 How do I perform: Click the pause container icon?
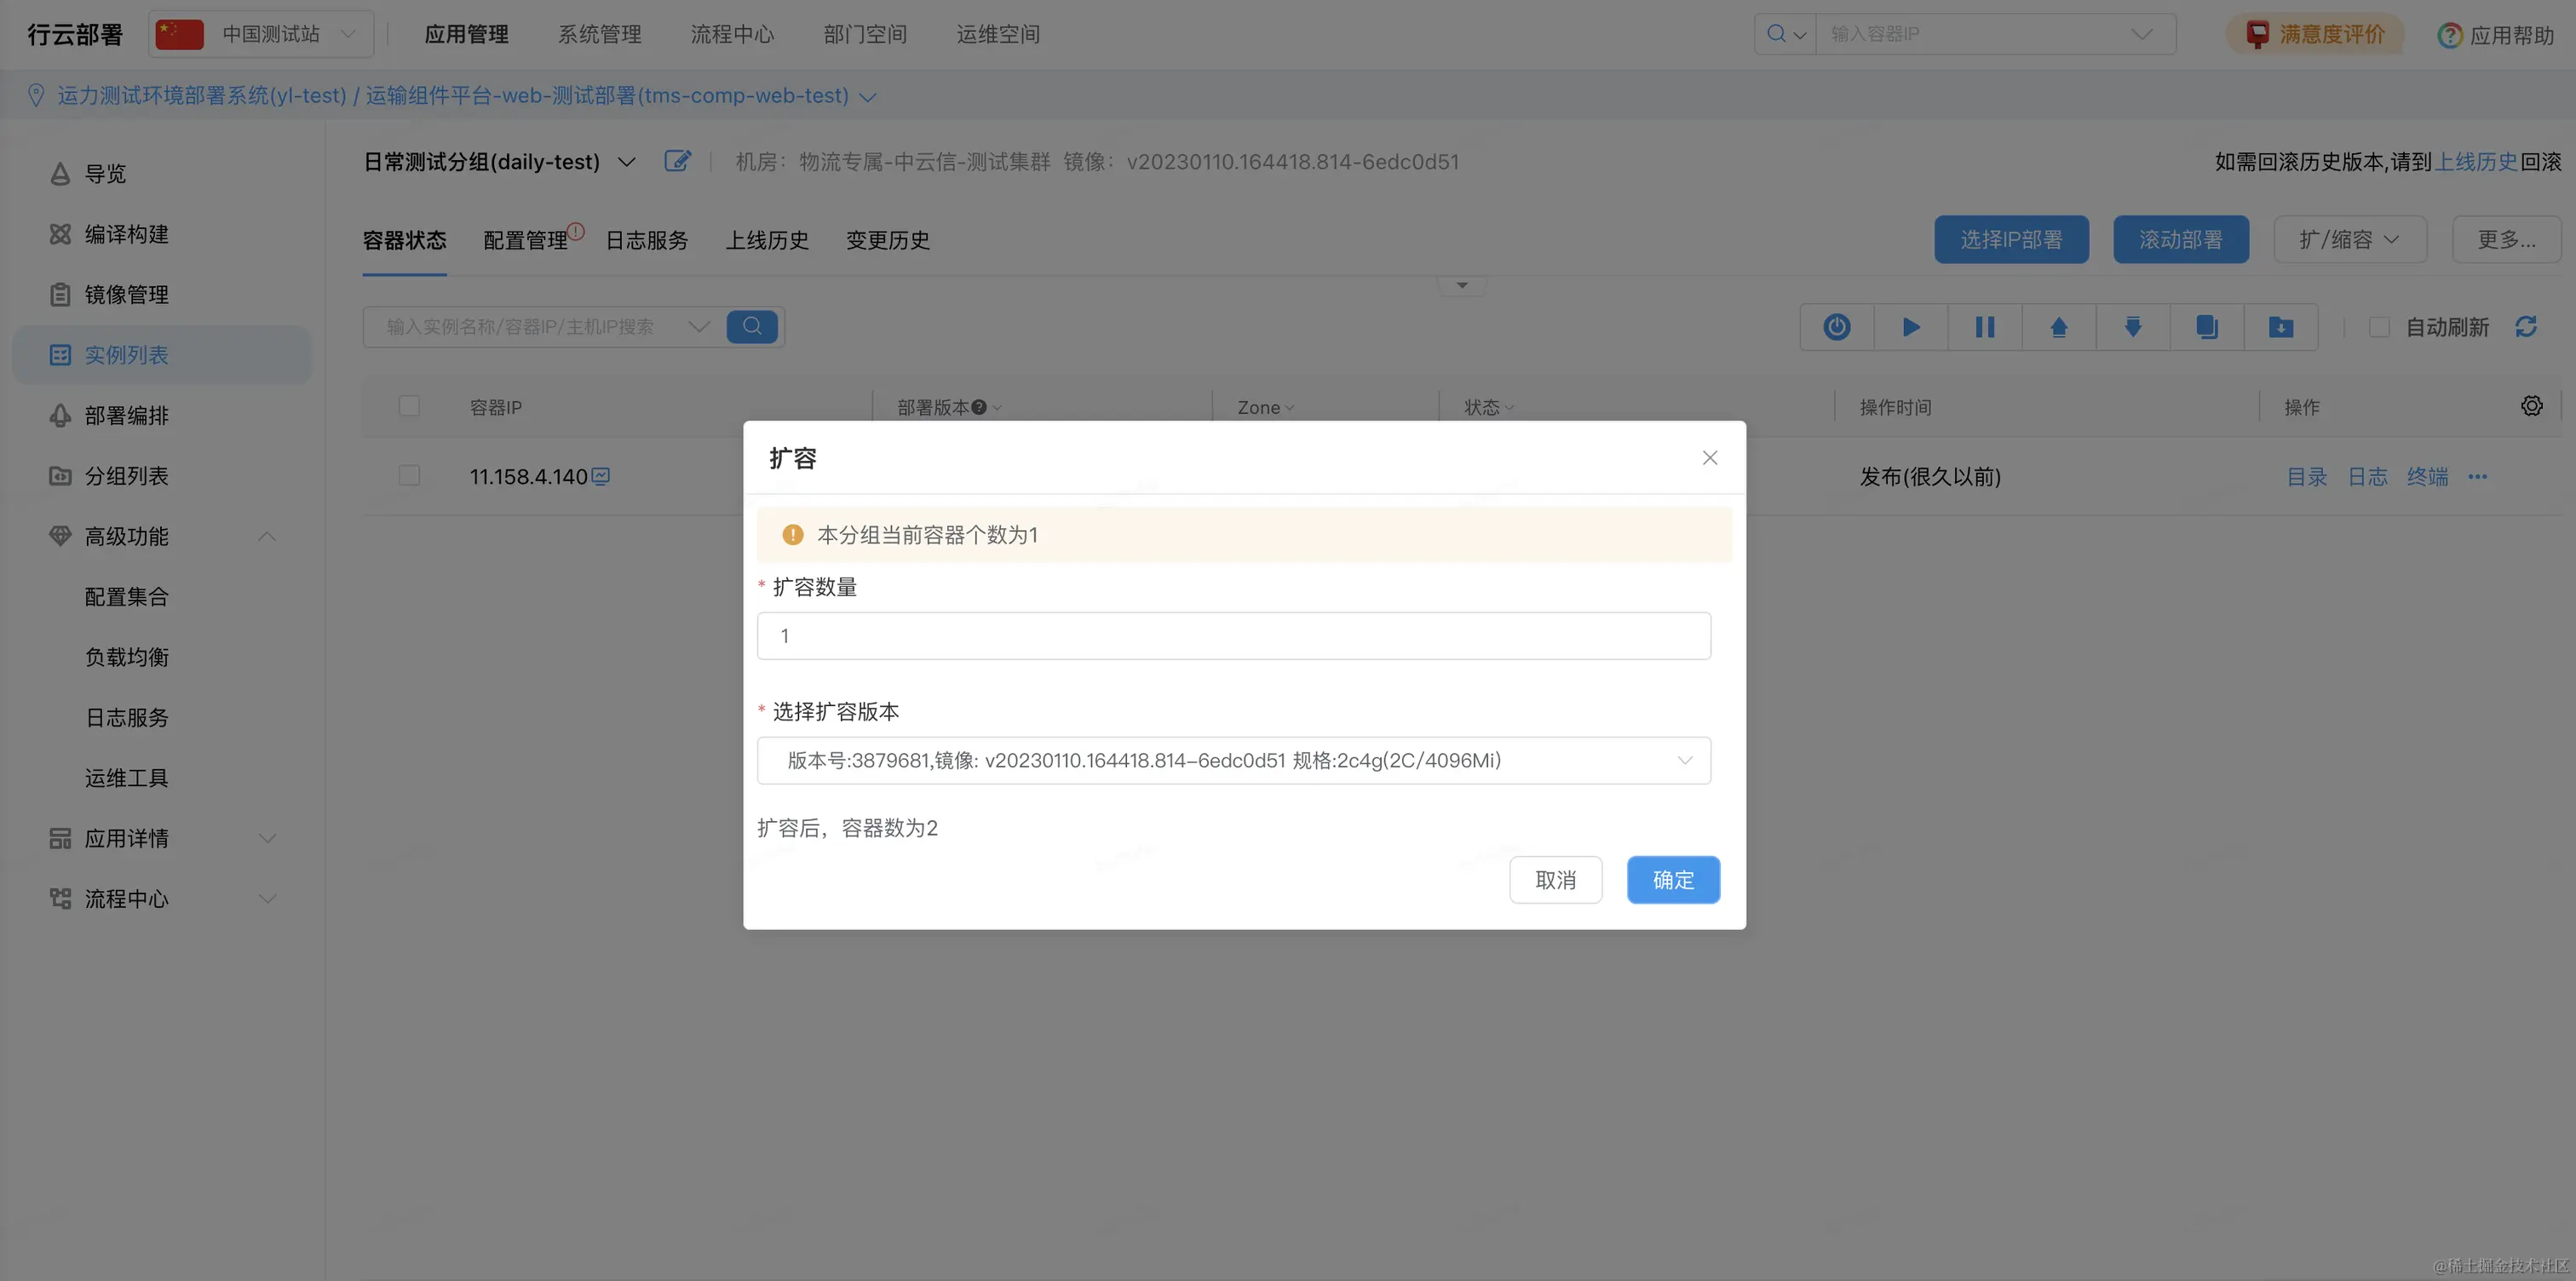[1984, 327]
